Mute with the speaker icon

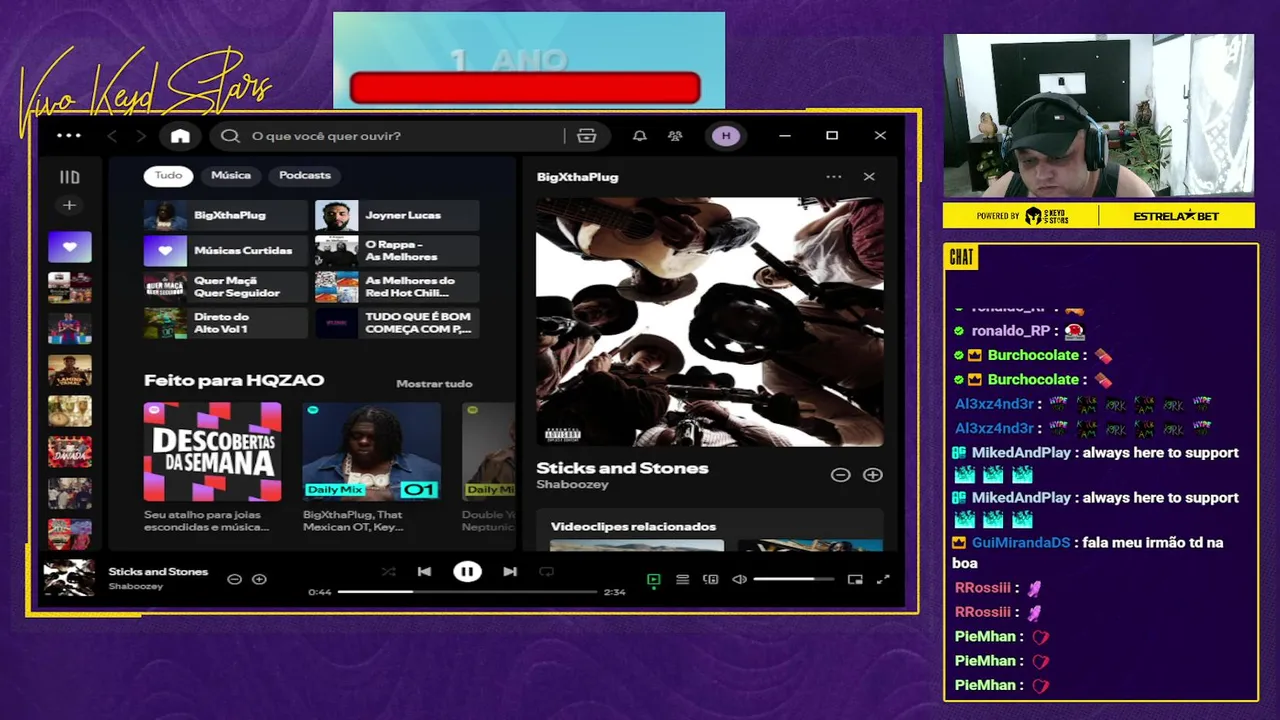coord(739,579)
